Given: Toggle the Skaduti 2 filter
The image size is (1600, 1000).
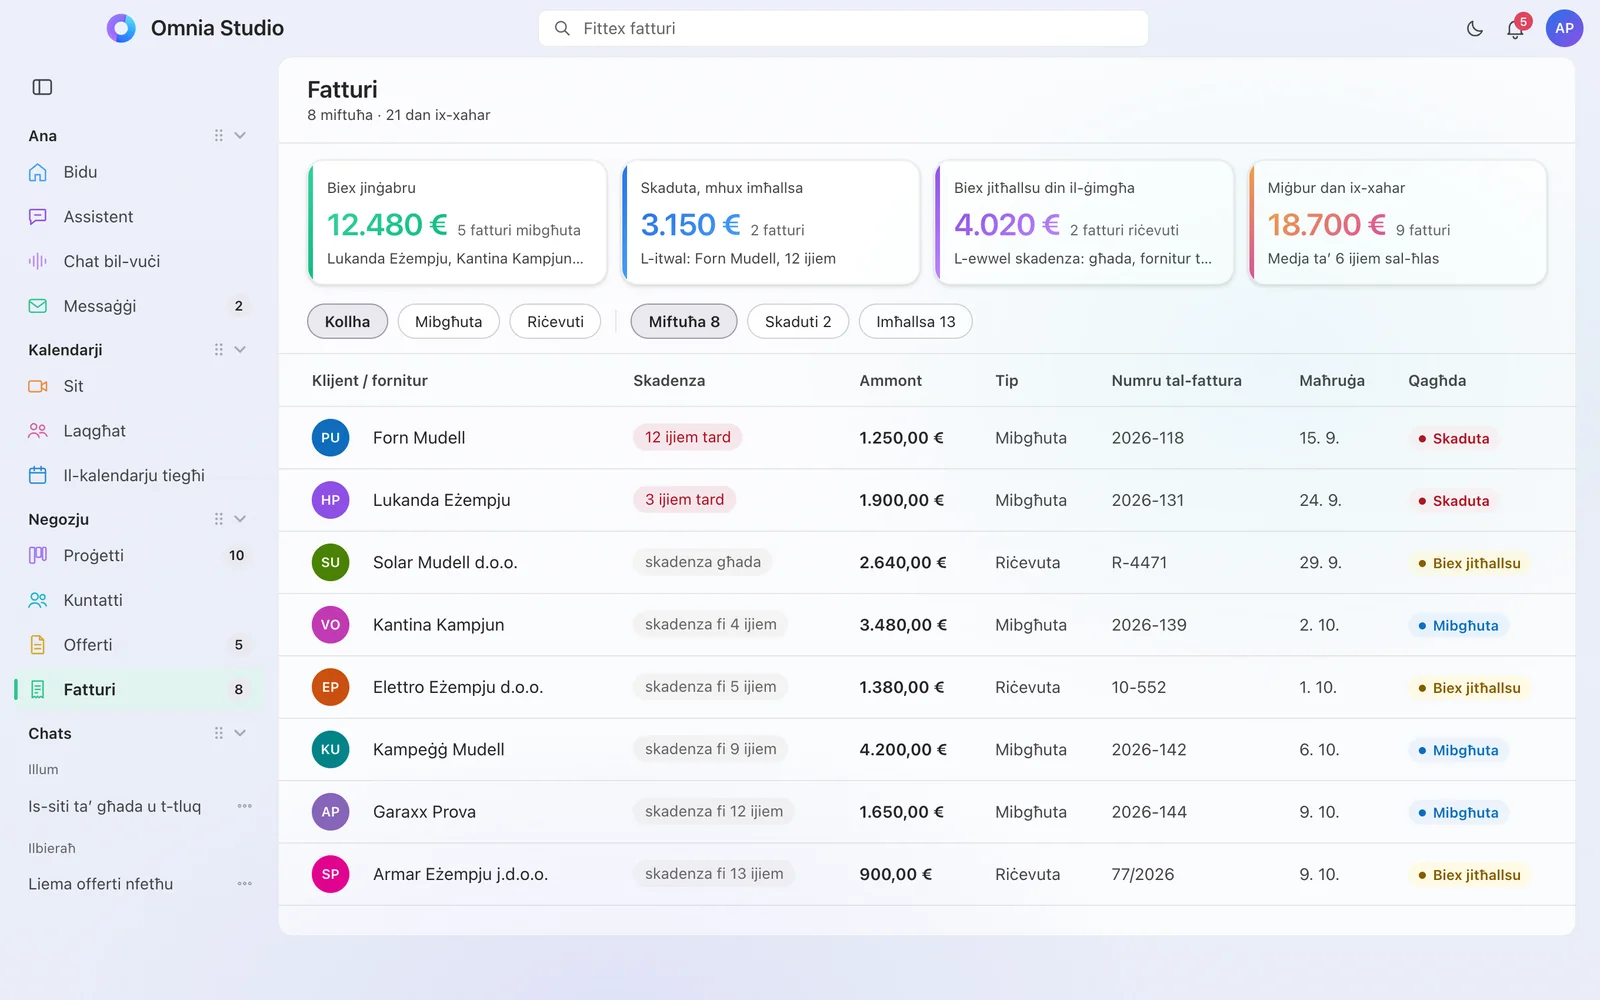Looking at the screenshot, I should 798,321.
